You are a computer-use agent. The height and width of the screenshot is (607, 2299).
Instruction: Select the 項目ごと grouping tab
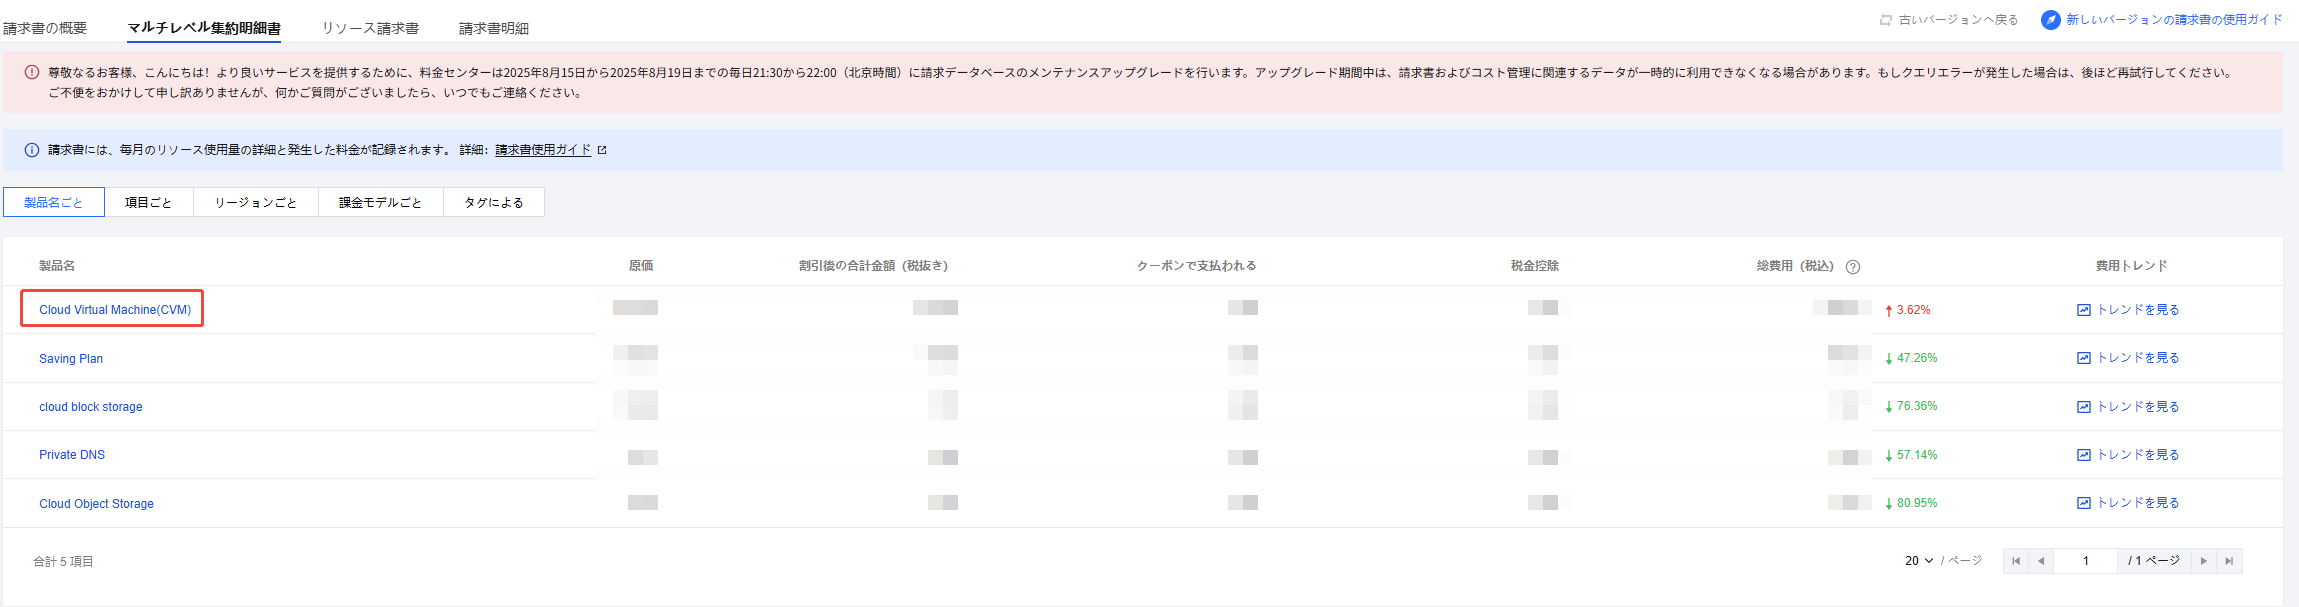[x=149, y=202]
